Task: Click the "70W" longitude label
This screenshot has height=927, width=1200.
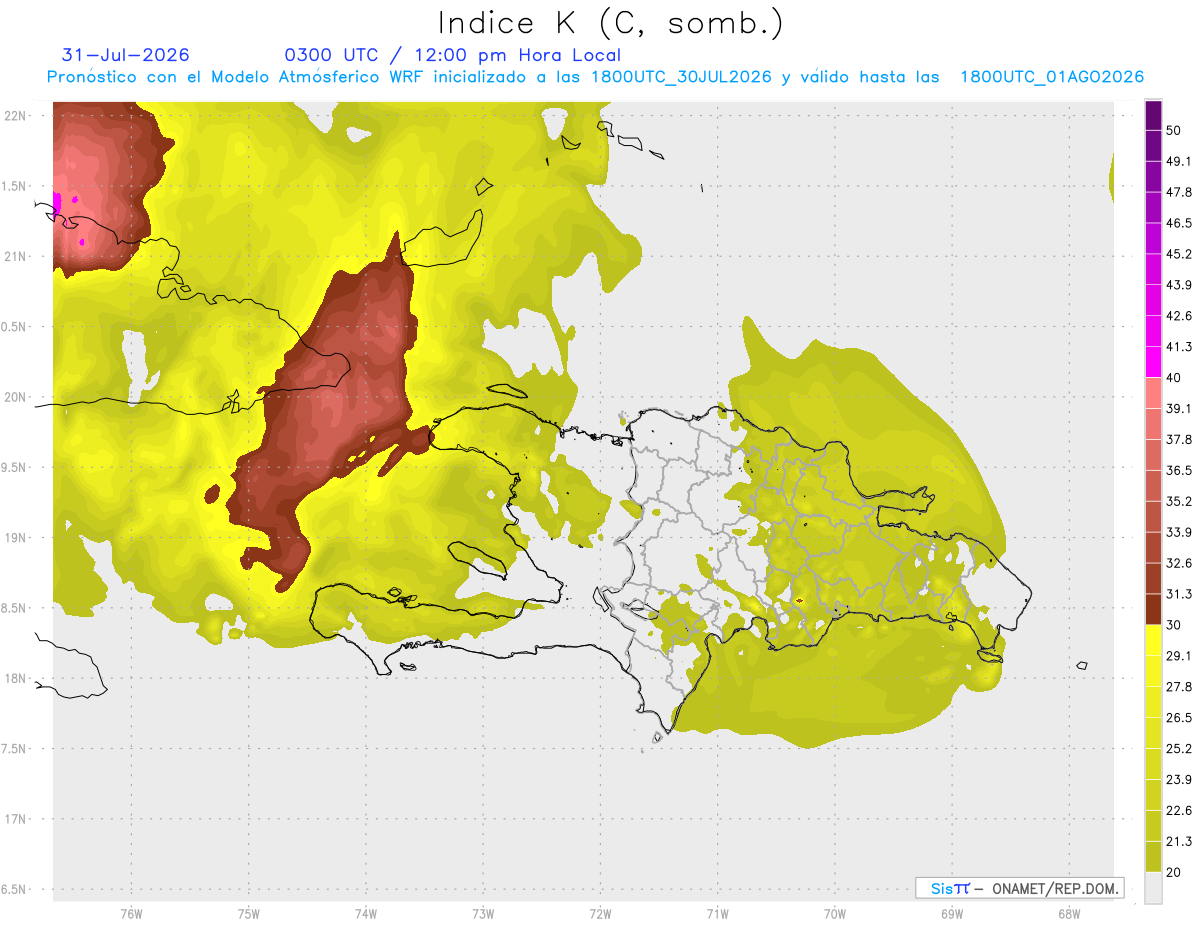Action: tap(834, 913)
